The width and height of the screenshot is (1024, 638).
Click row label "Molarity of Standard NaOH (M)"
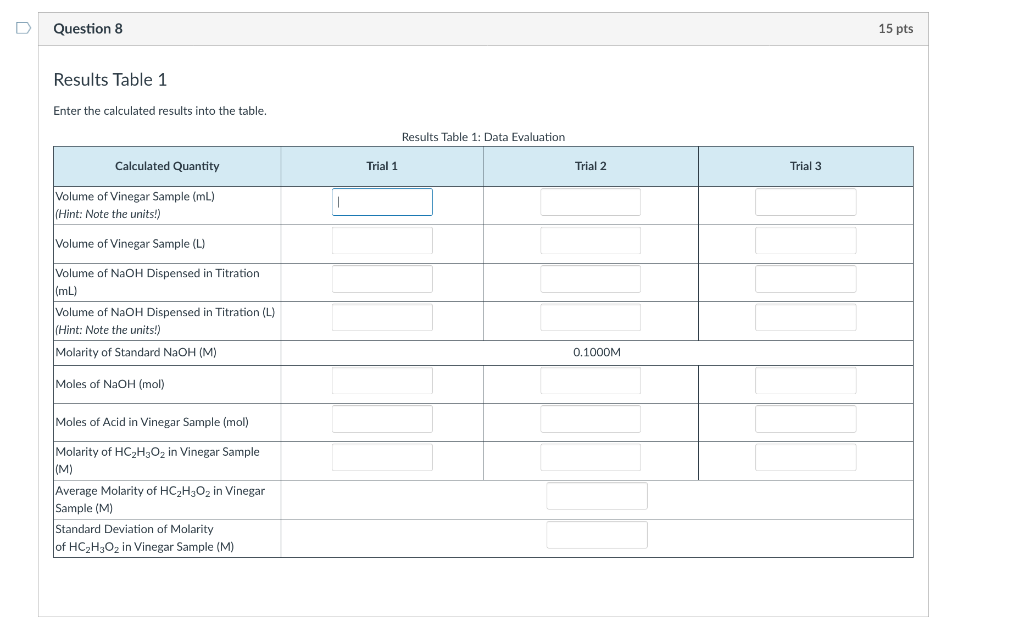(136, 353)
